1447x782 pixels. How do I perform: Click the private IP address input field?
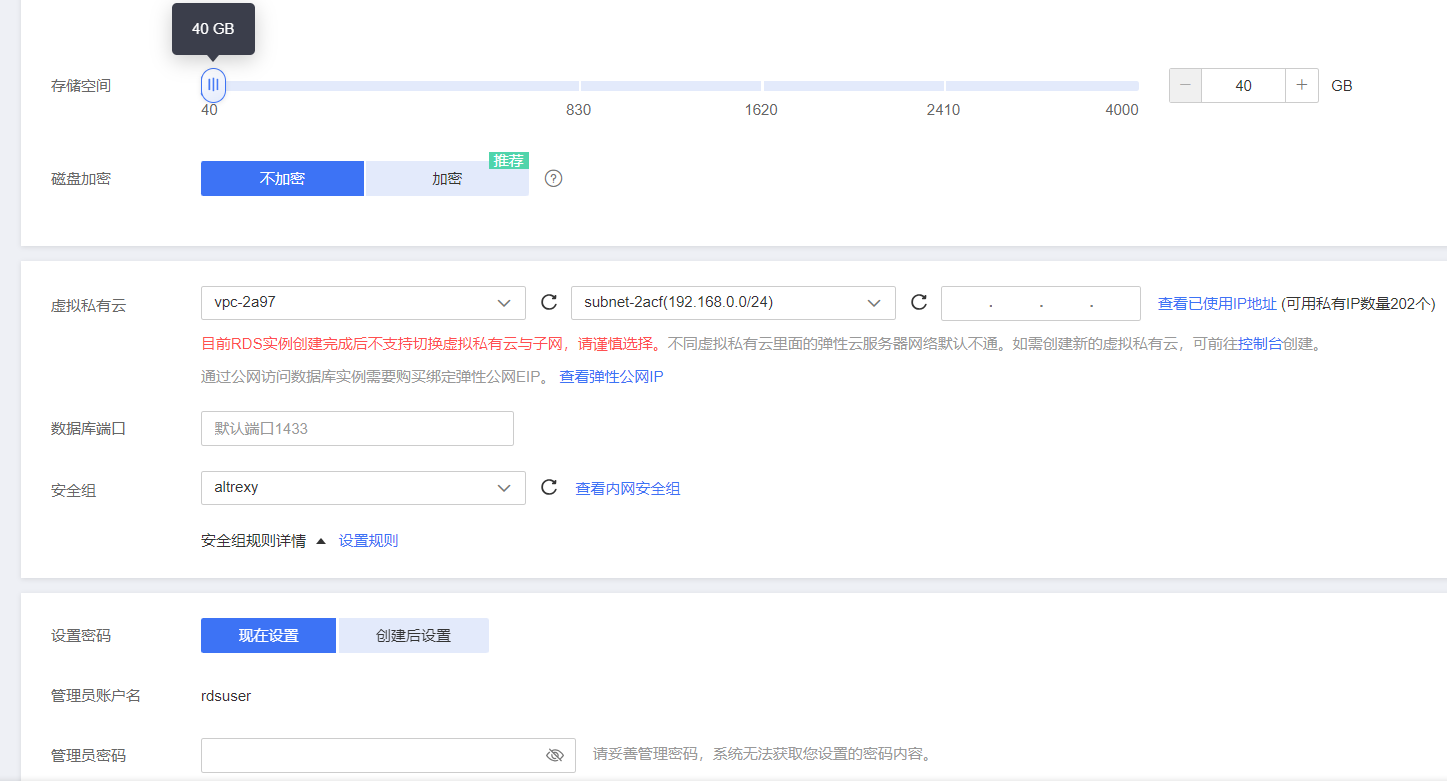[x=1041, y=303]
